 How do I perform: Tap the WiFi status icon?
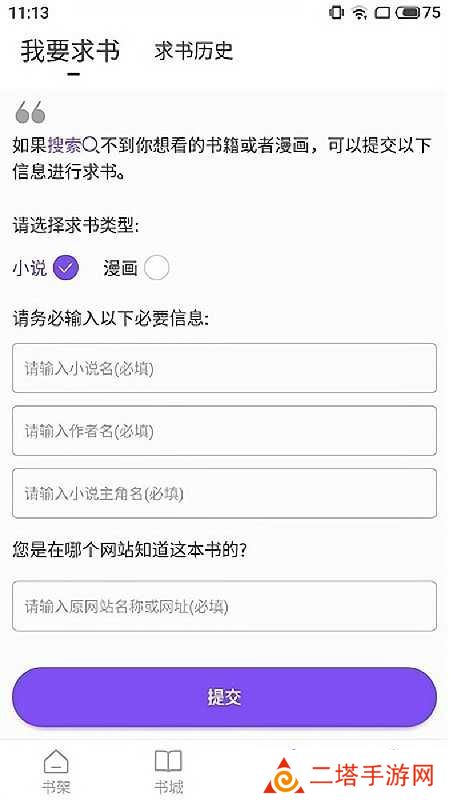[x=360, y=13]
